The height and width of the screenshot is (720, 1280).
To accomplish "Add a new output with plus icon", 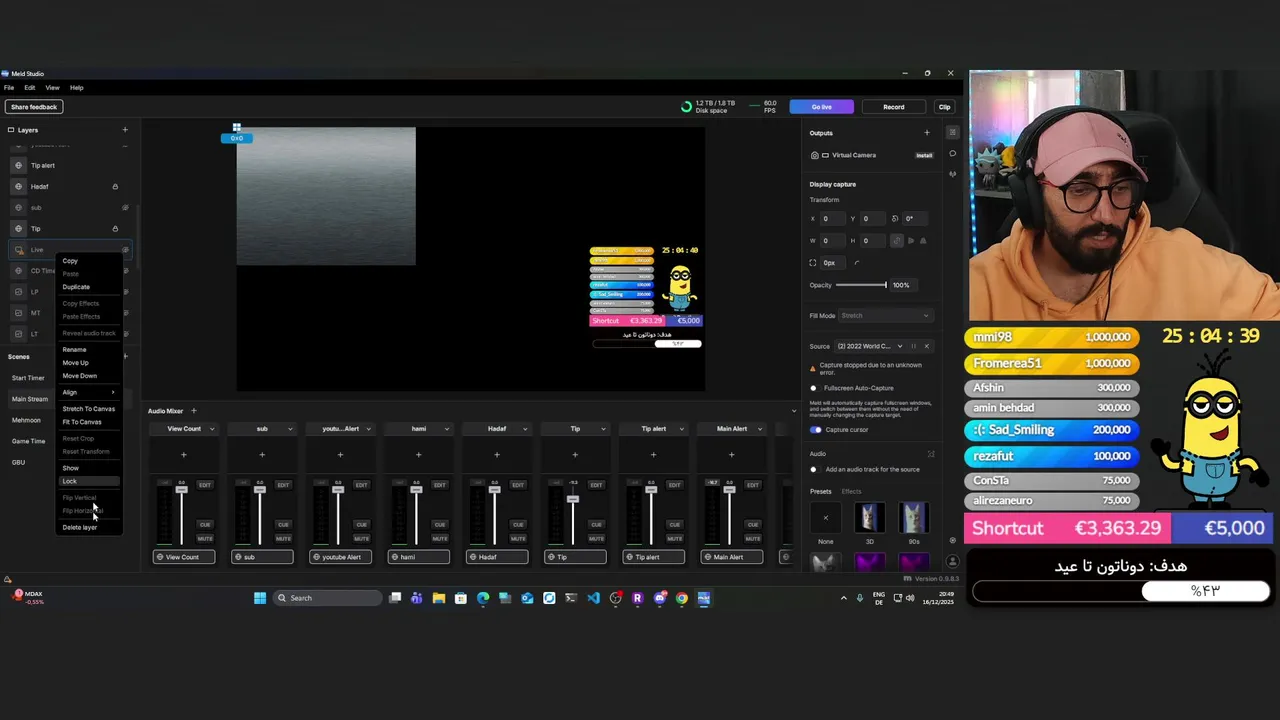I will pos(926,133).
